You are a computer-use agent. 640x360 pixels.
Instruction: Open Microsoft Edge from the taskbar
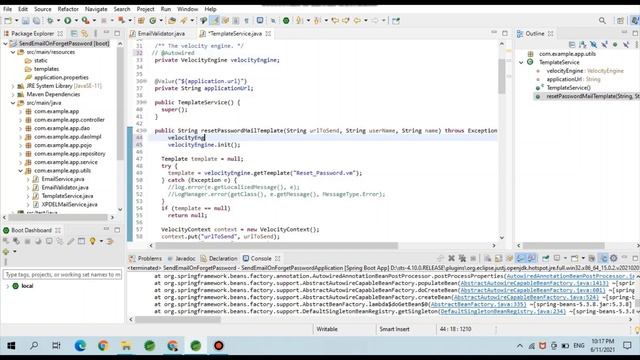pyautogui.click(x=80, y=346)
